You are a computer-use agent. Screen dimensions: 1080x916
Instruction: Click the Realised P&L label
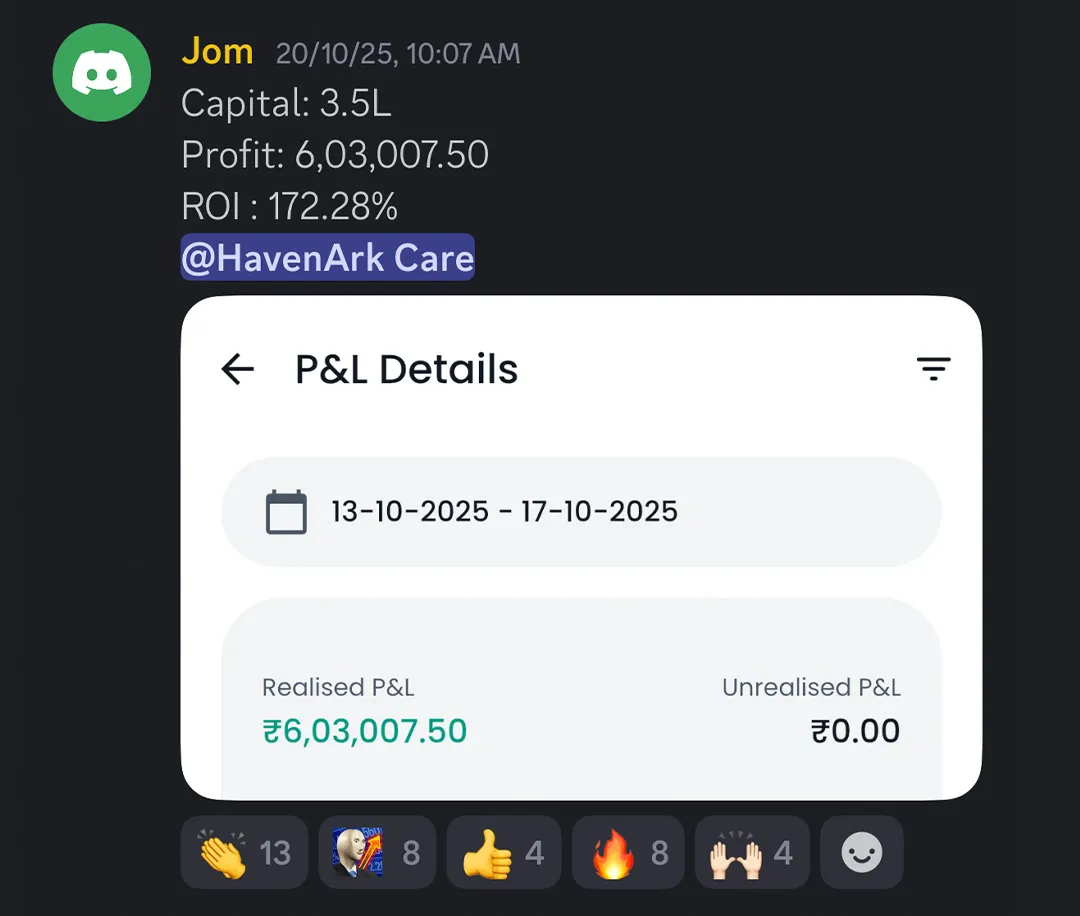tap(338, 688)
